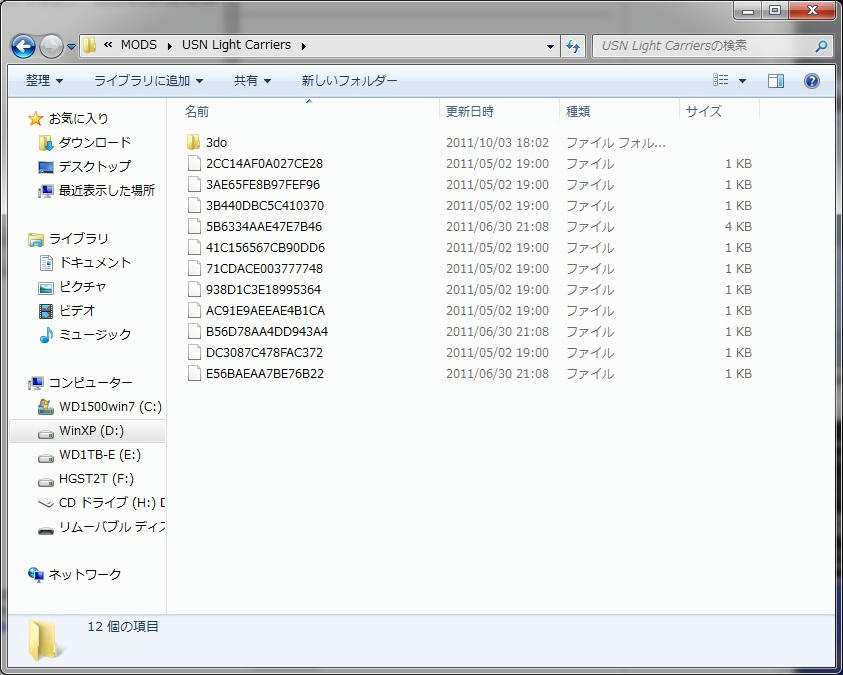Select file 3B440DBC5C410370 icon

pyautogui.click(x=194, y=205)
